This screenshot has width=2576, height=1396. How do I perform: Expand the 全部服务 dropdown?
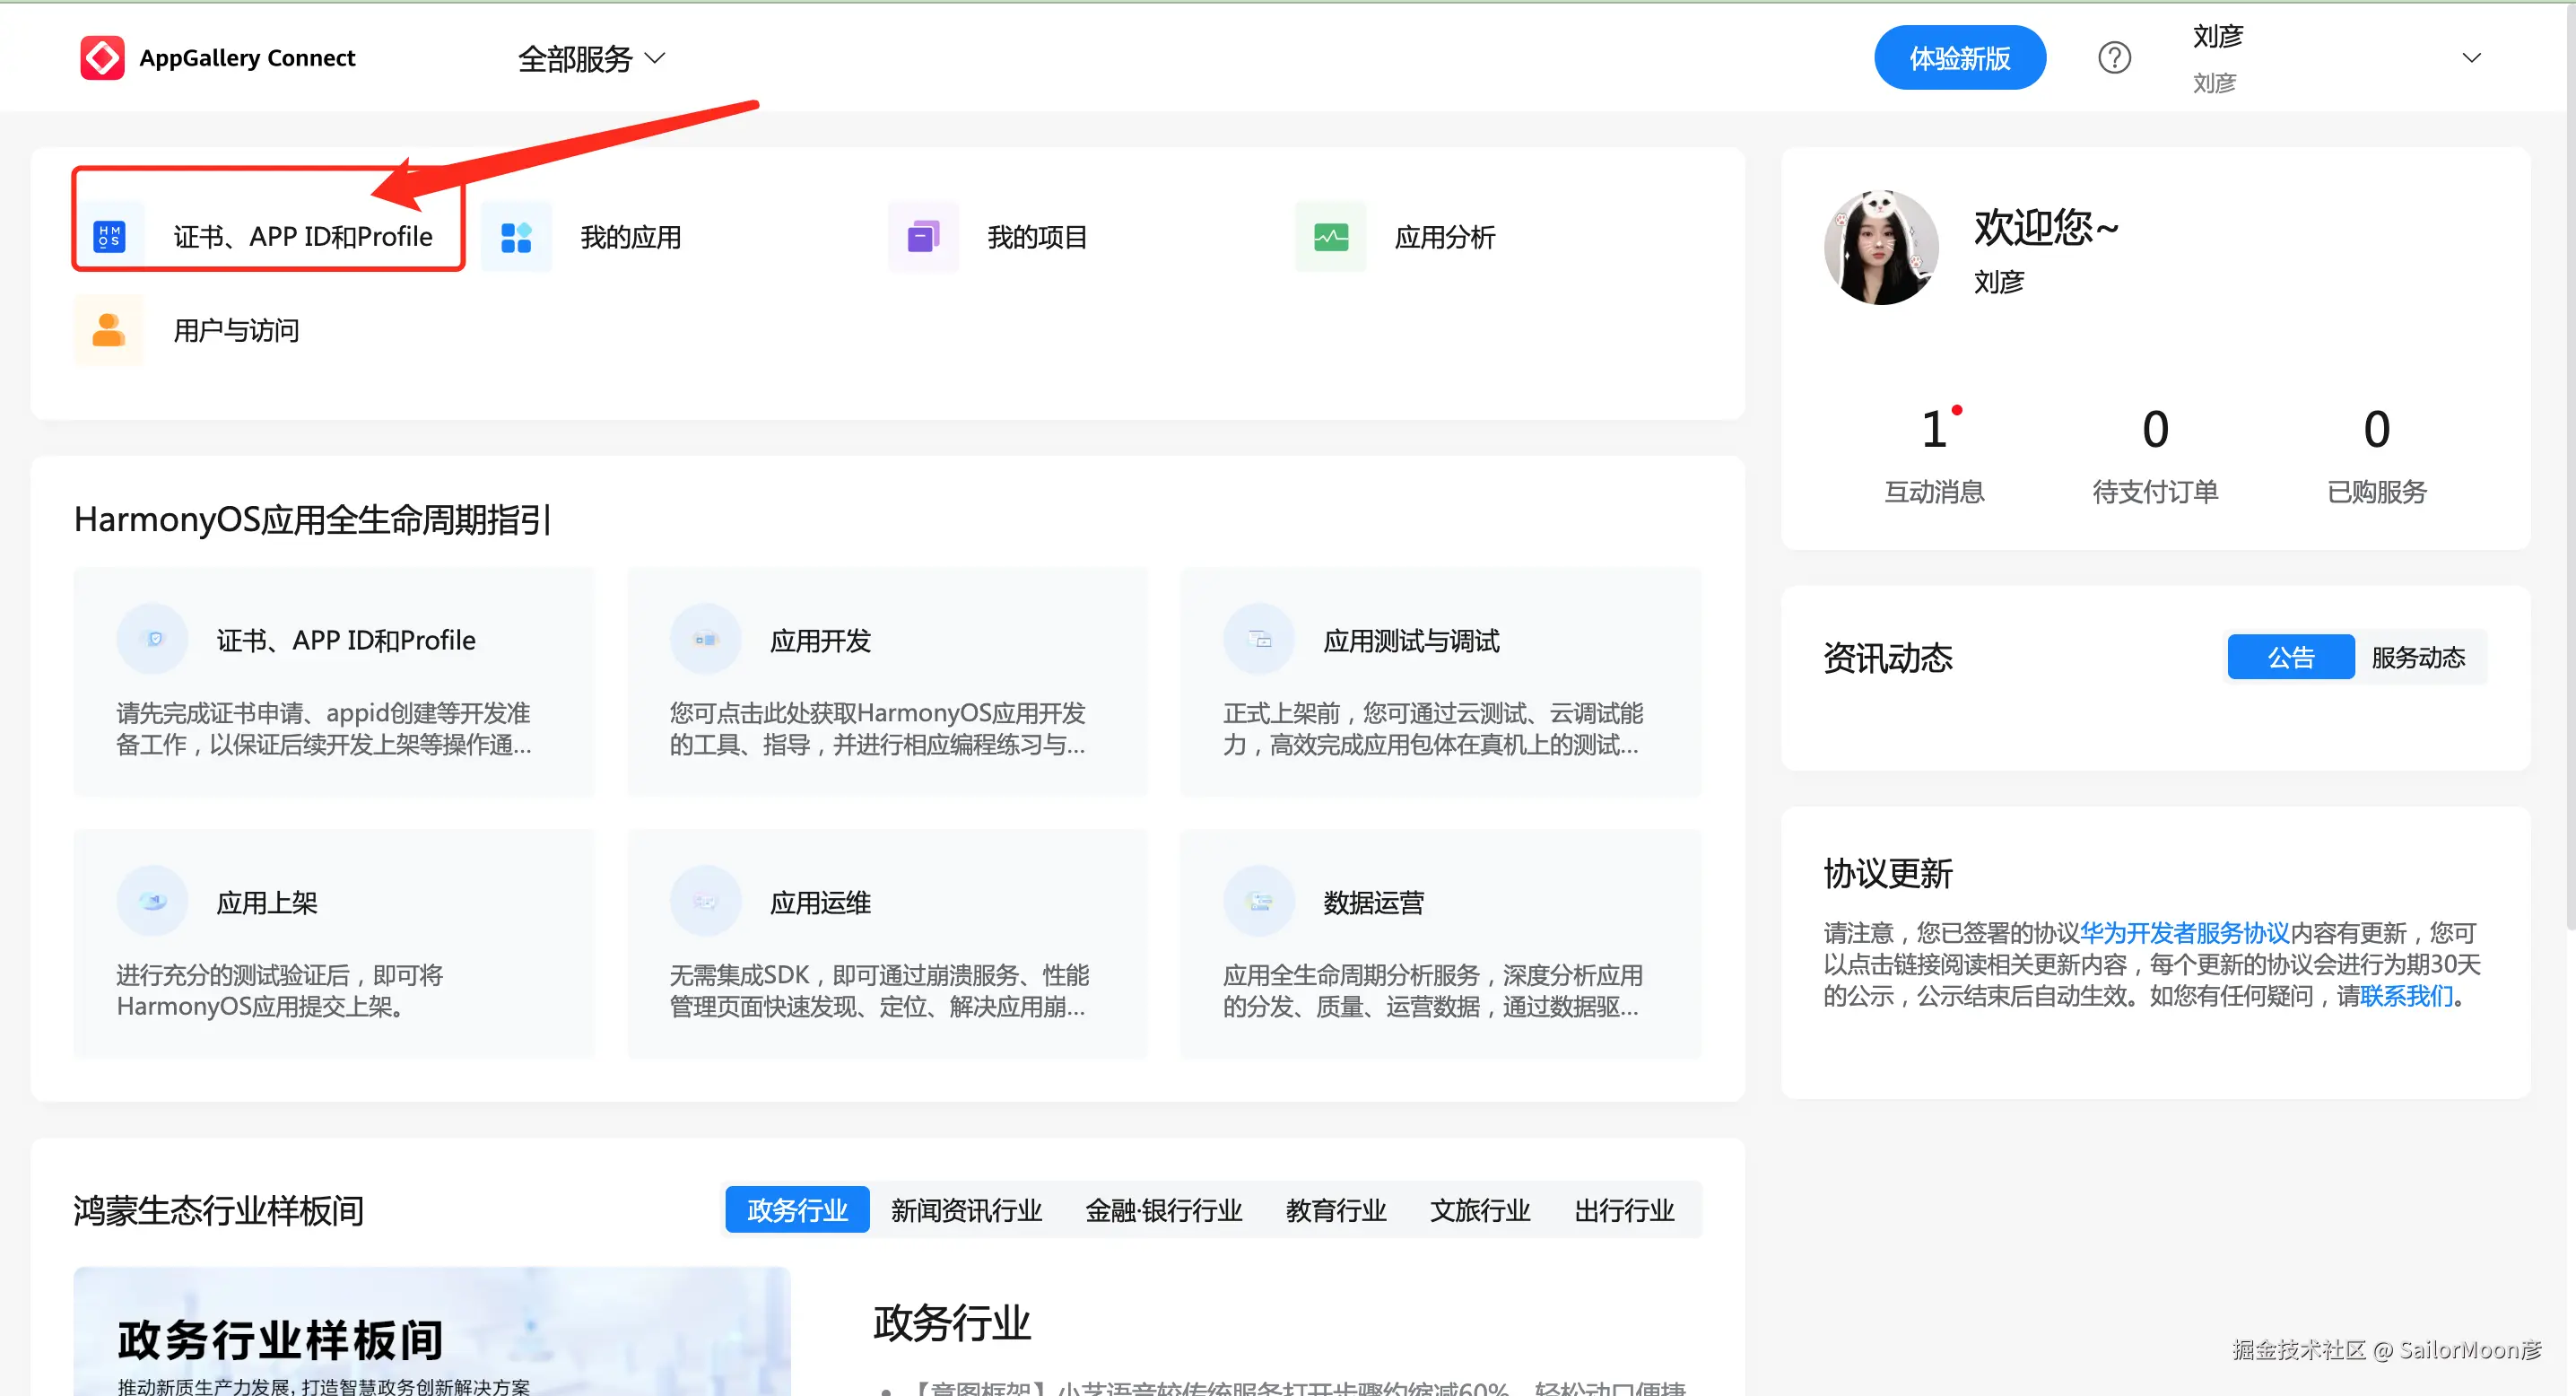(x=590, y=58)
